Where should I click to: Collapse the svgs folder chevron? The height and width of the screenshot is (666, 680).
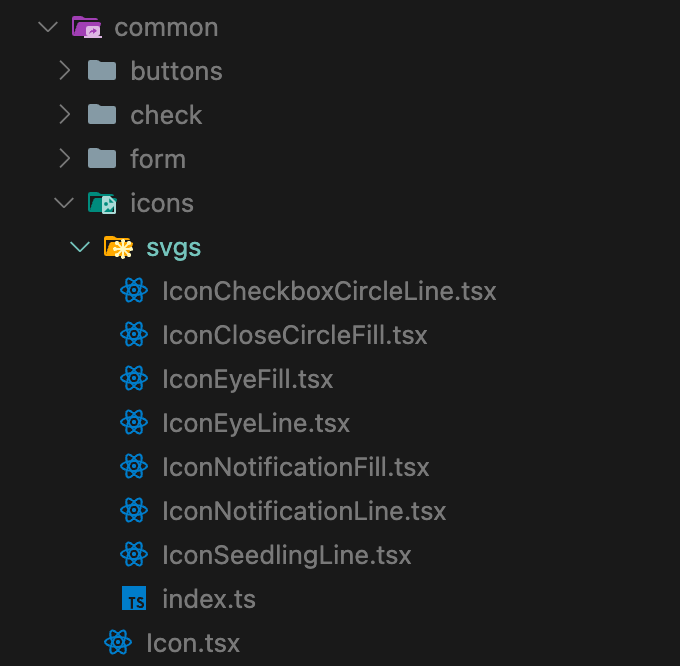[80, 247]
